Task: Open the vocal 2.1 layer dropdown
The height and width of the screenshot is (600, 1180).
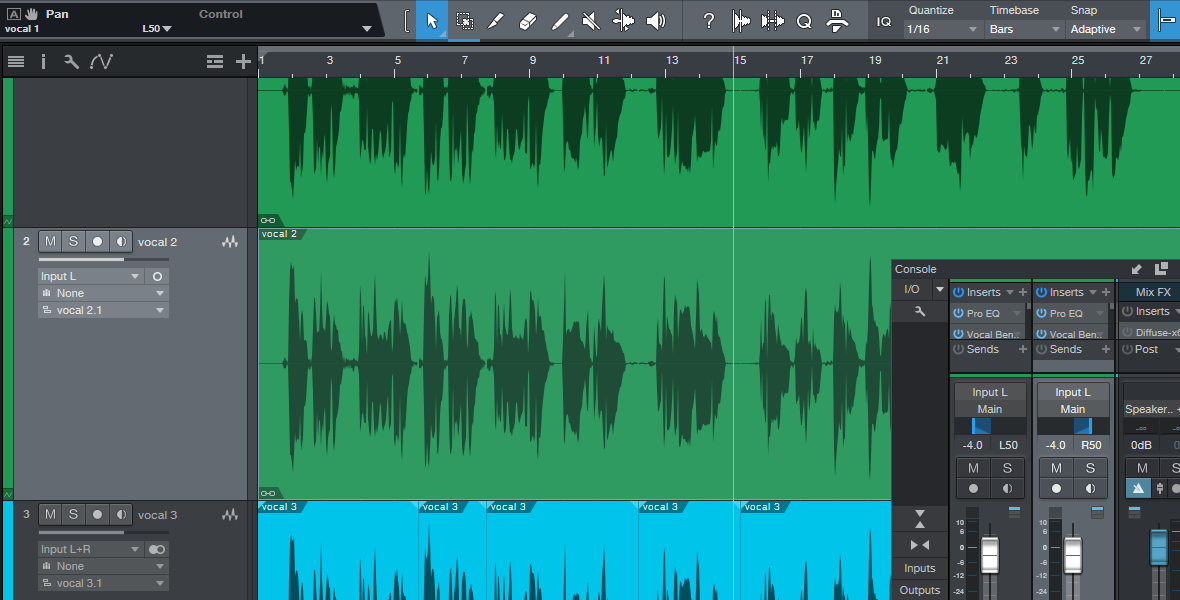Action: pos(103,310)
